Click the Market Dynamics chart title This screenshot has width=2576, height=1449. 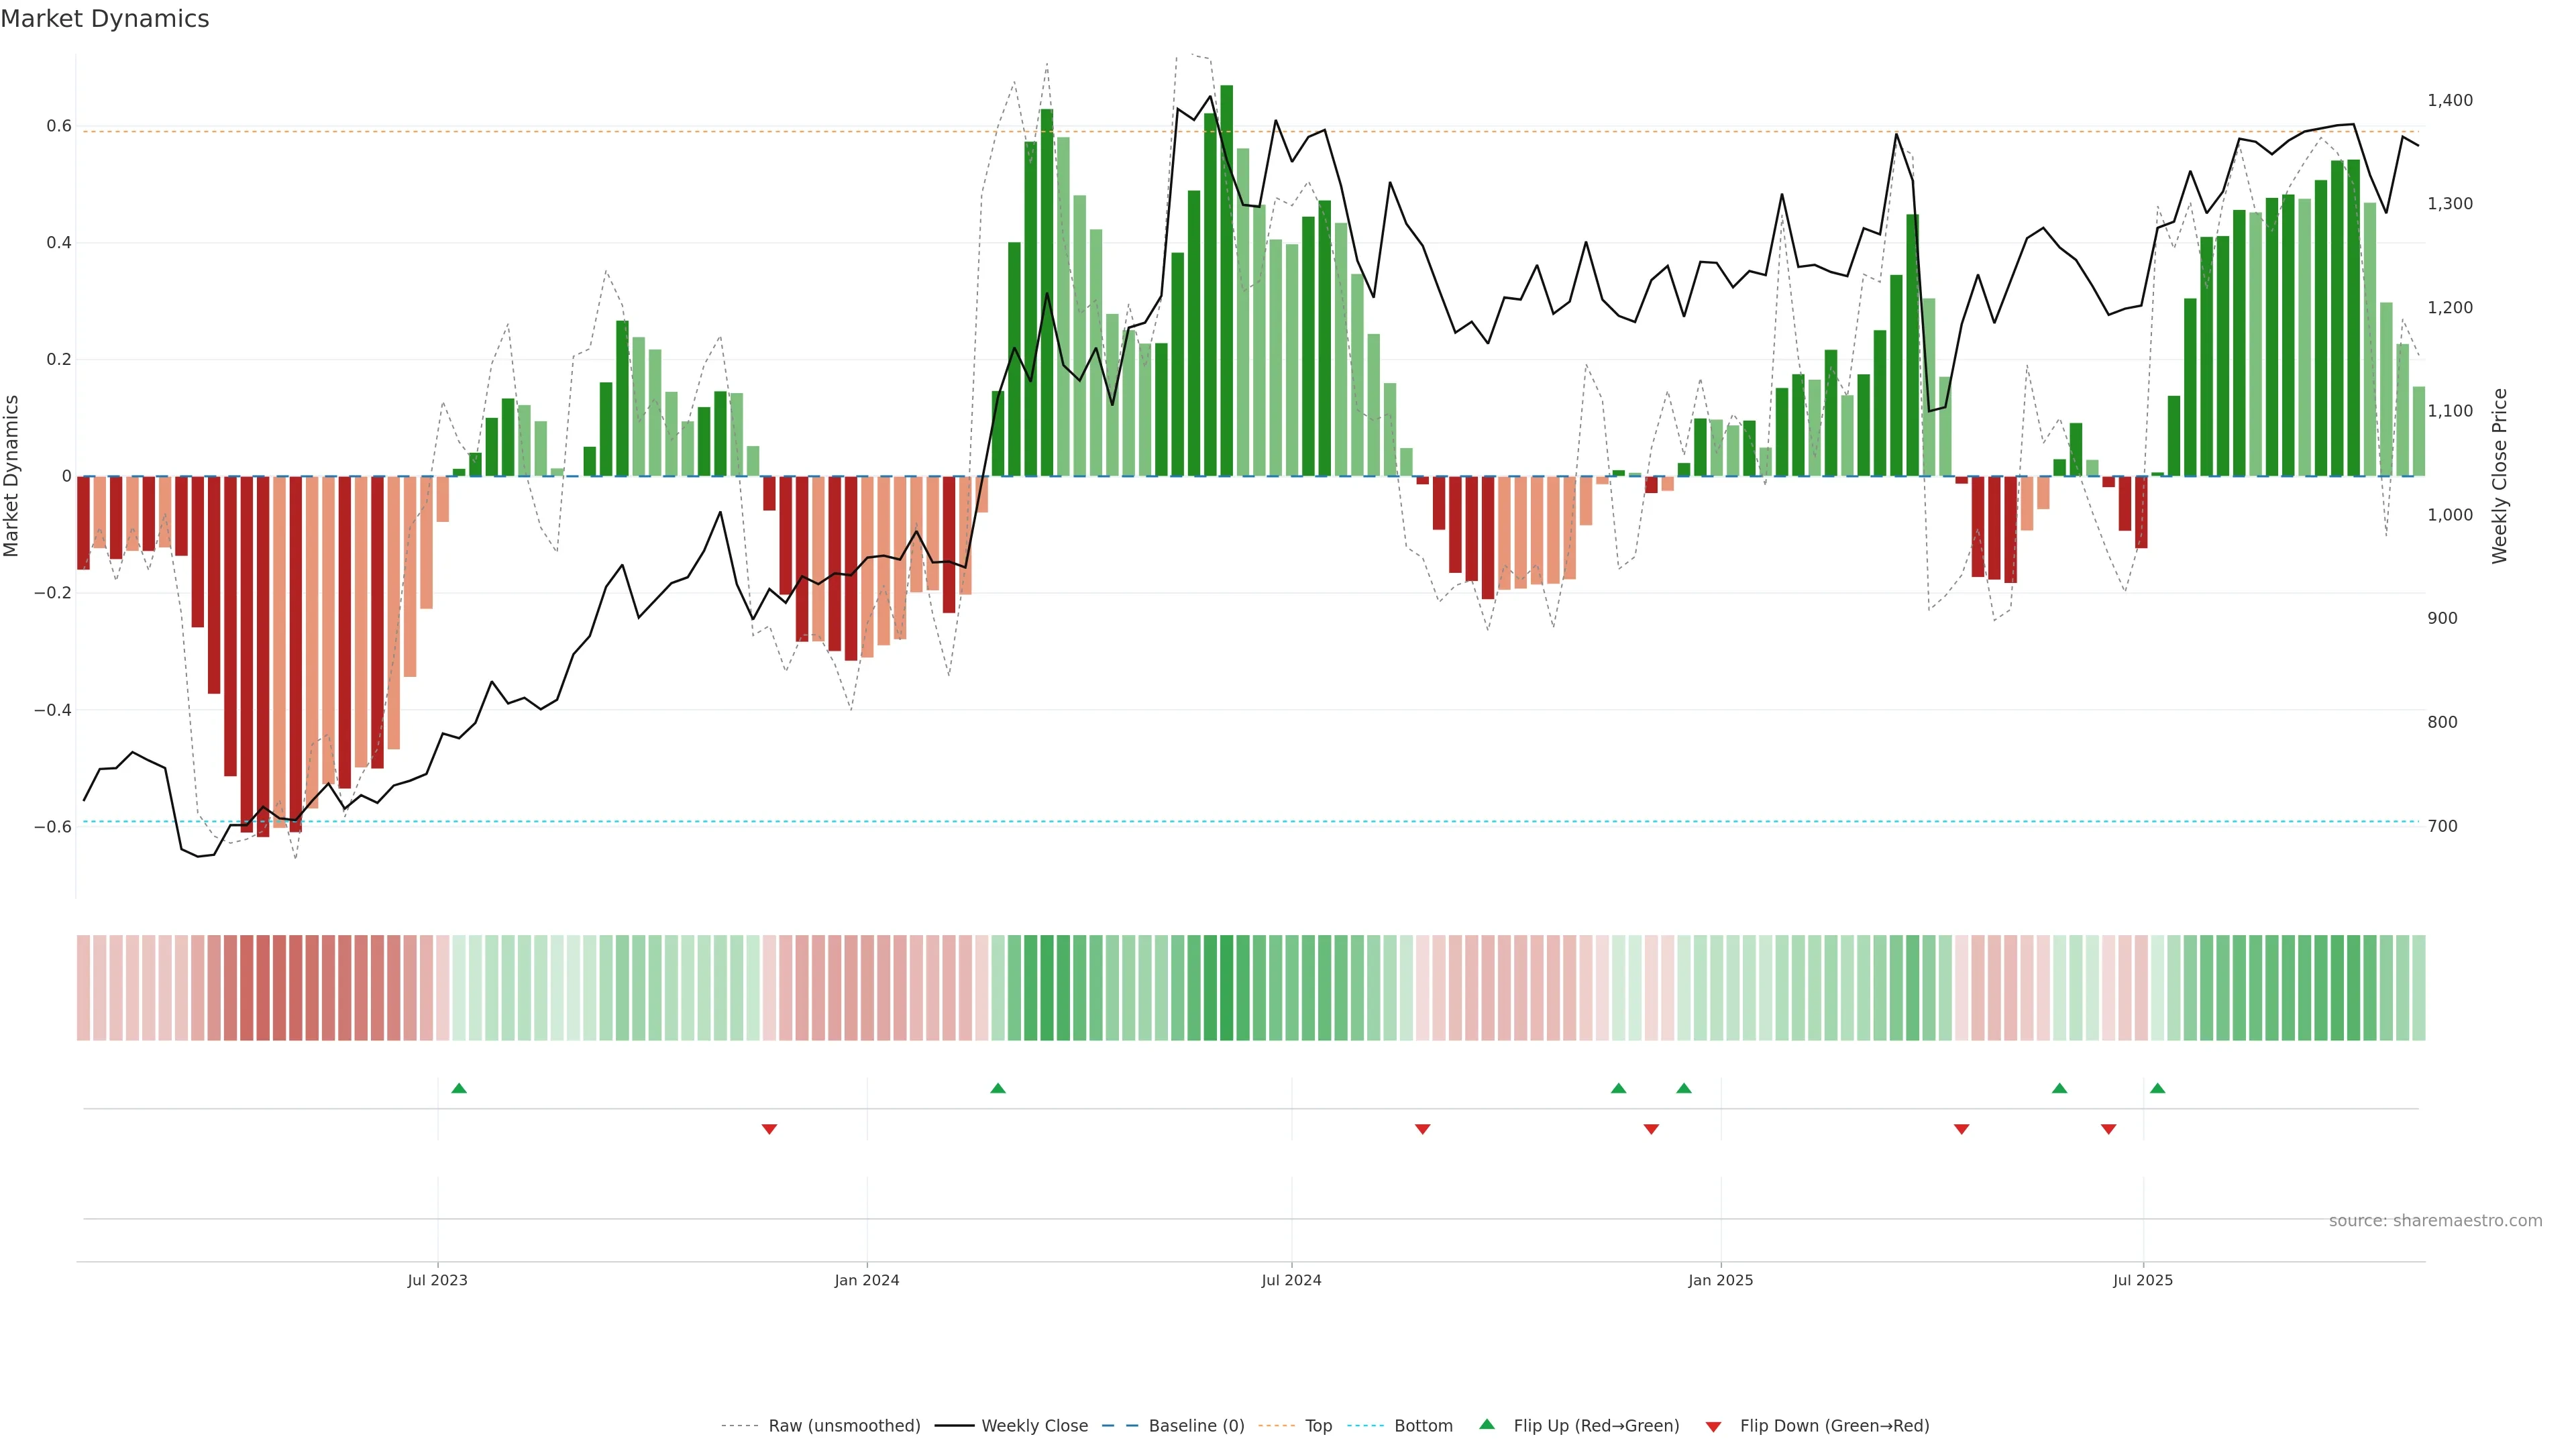tap(105, 19)
